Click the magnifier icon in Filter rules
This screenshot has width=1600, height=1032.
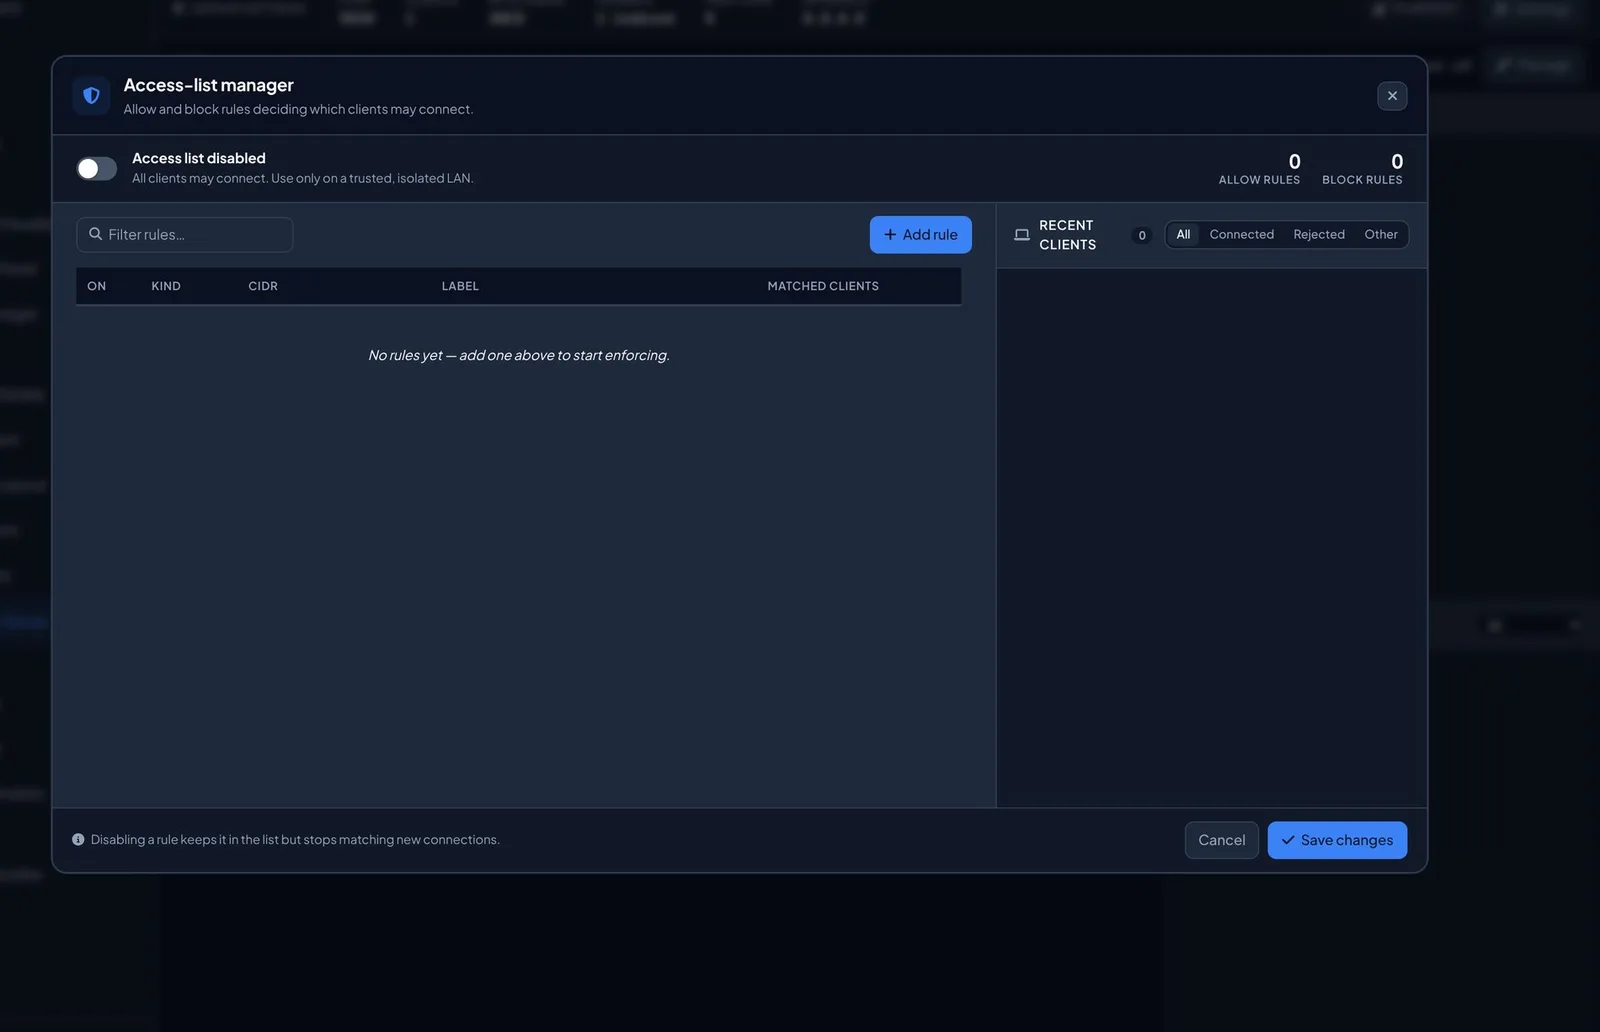96,234
